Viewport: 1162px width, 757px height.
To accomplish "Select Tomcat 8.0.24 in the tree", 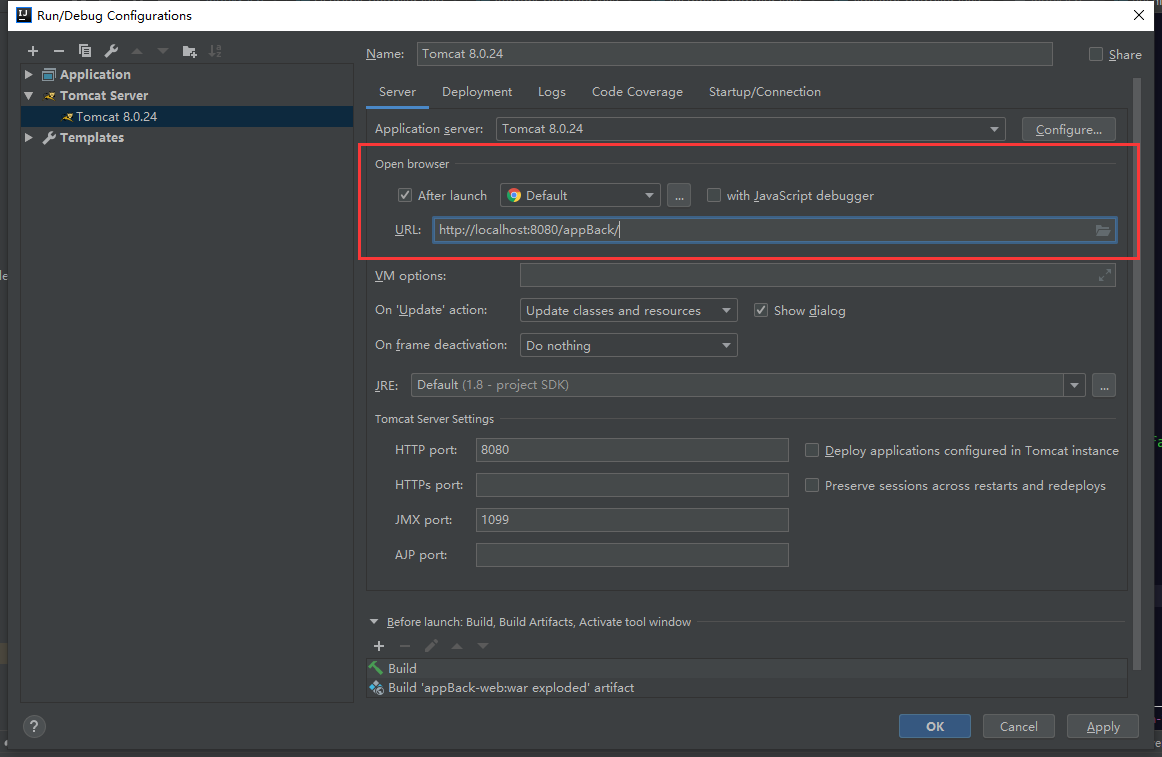I will click(x=187, y=116).
